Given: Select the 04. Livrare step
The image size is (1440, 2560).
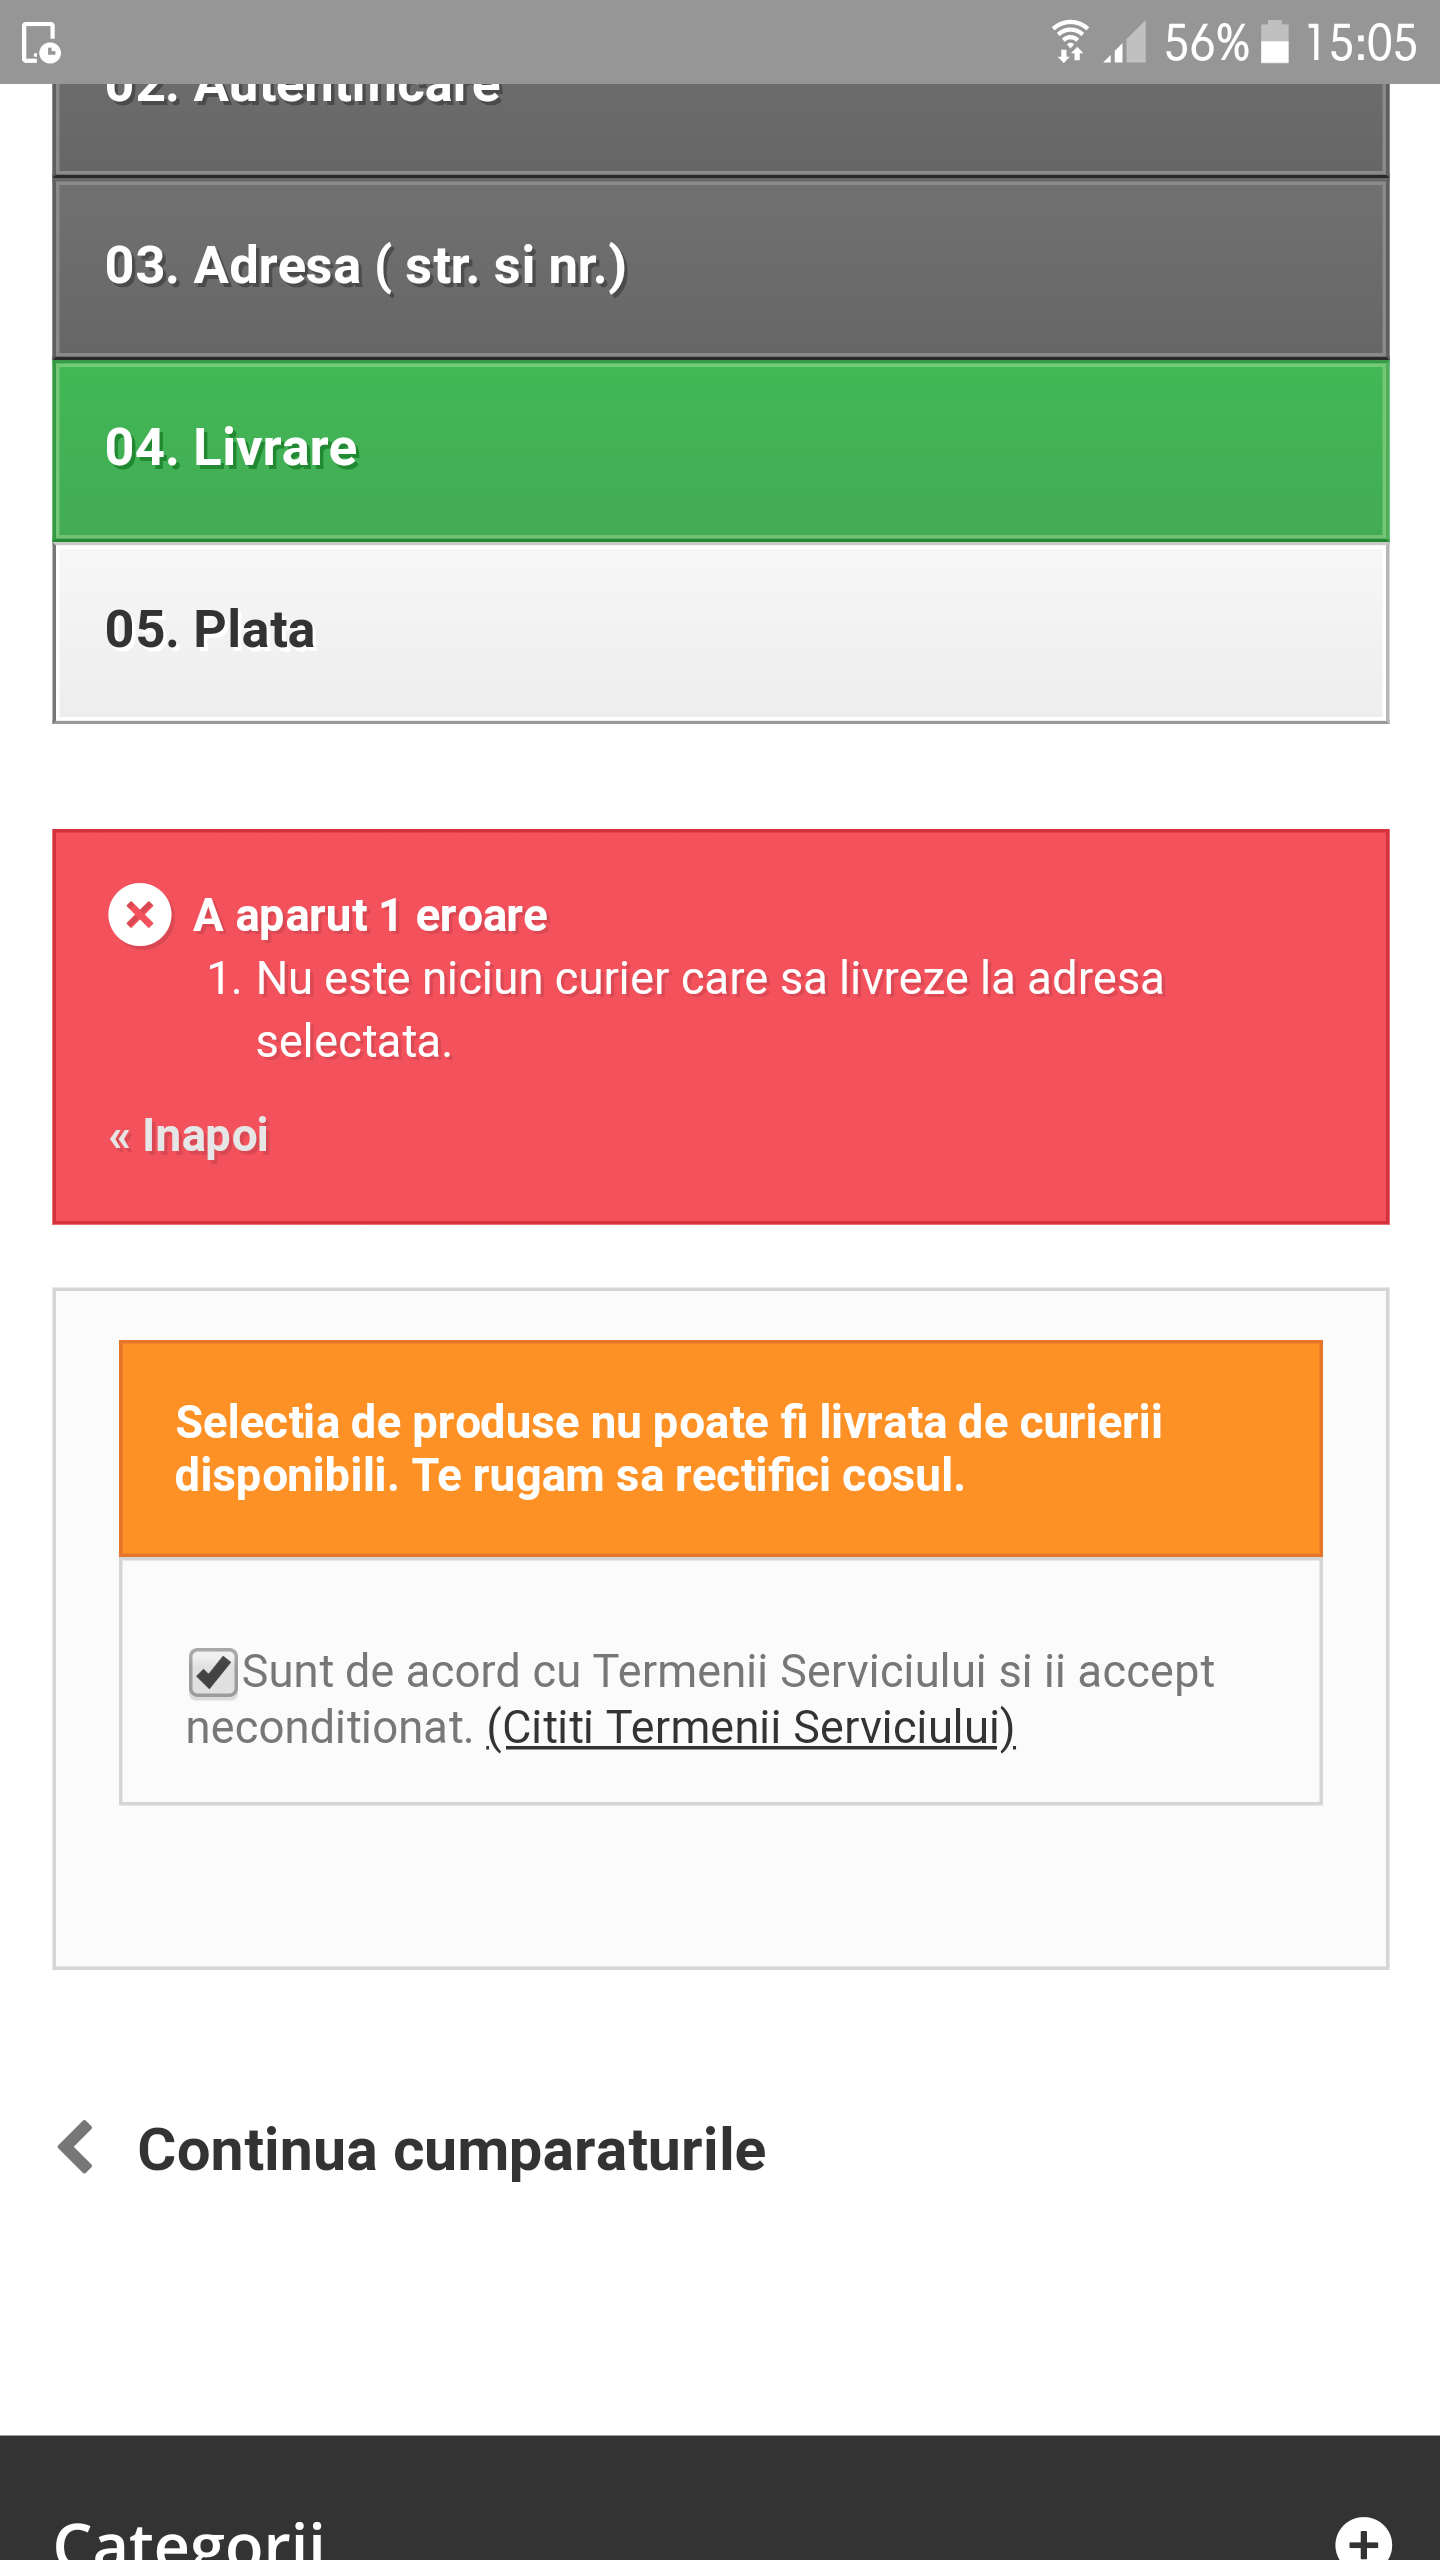Looking at the screenshot, I should pyautogui.click(x=721, y=450).
